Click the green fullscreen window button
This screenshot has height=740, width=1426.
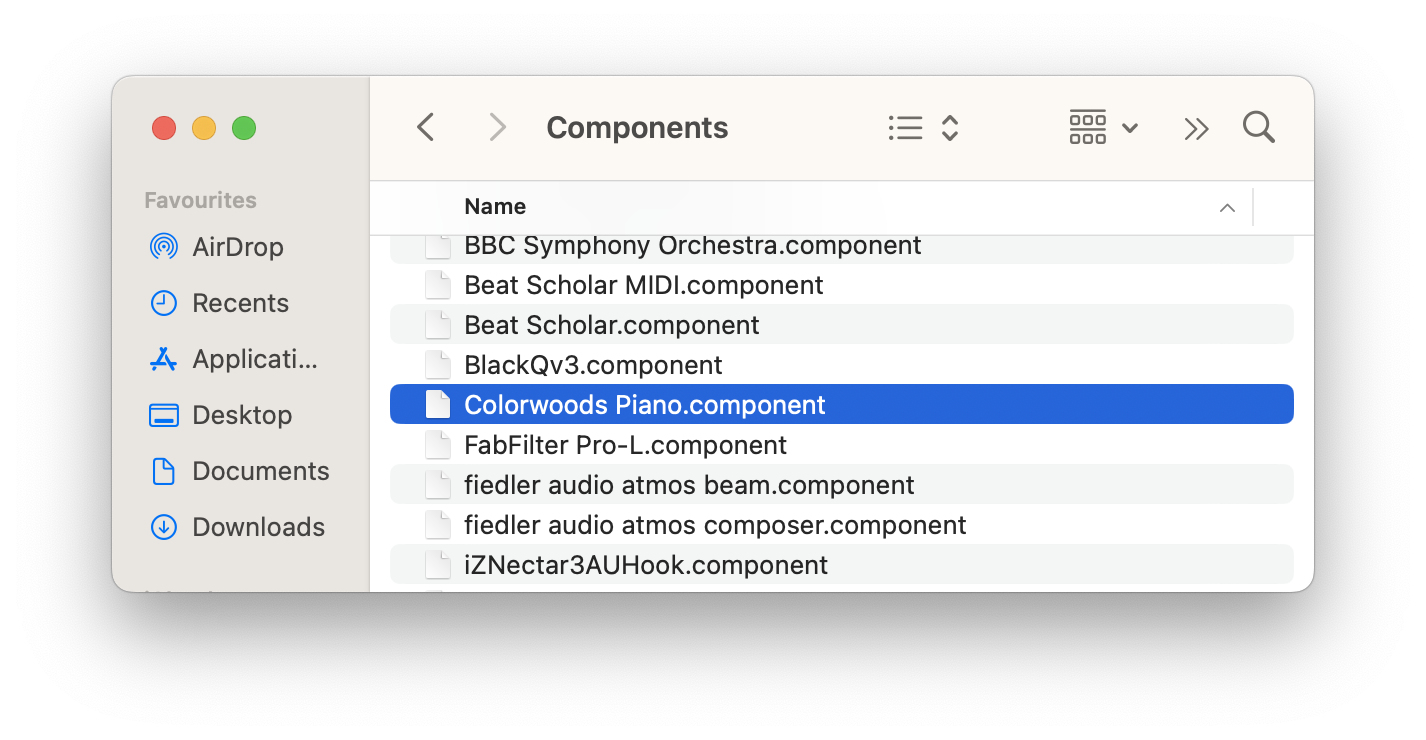[244, 128]
